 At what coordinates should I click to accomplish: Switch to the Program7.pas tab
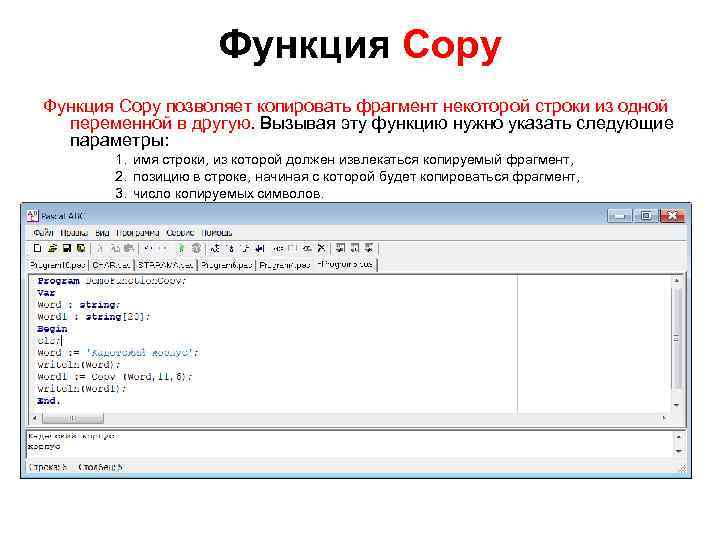point(285,265)
